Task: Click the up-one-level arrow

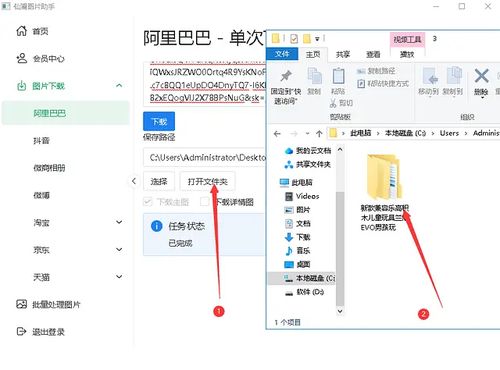Action: pos(319,134)
